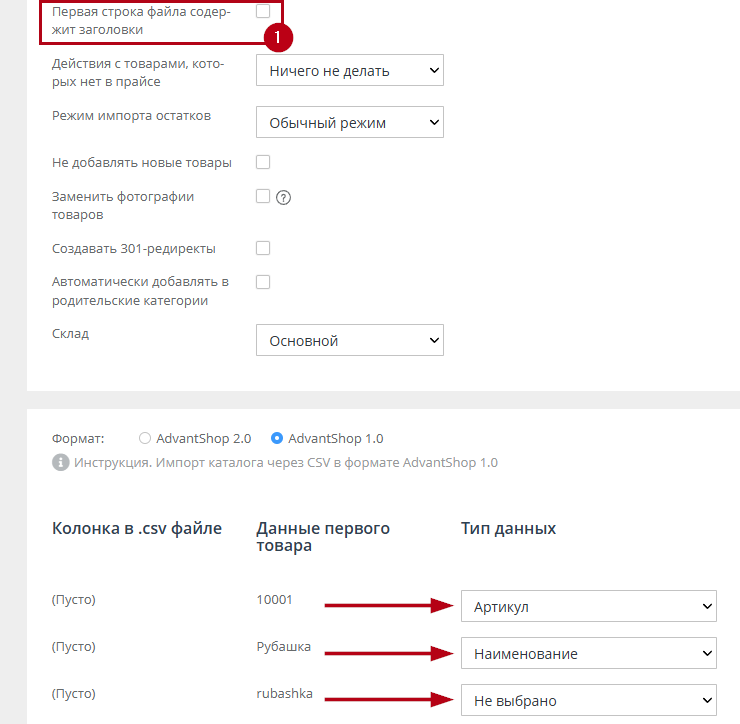This screenshot has width=740, height=724.
Task: Click the '10001' first product value
Action: click(274, 600)
